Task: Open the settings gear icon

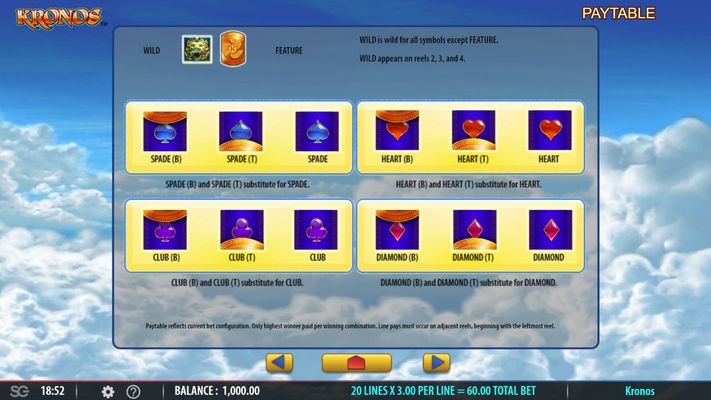Action: [x=108, y=391]
